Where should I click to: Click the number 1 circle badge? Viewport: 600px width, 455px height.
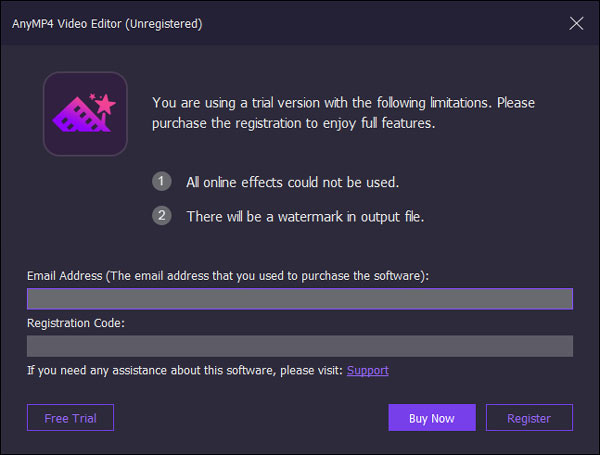[162, 182]
